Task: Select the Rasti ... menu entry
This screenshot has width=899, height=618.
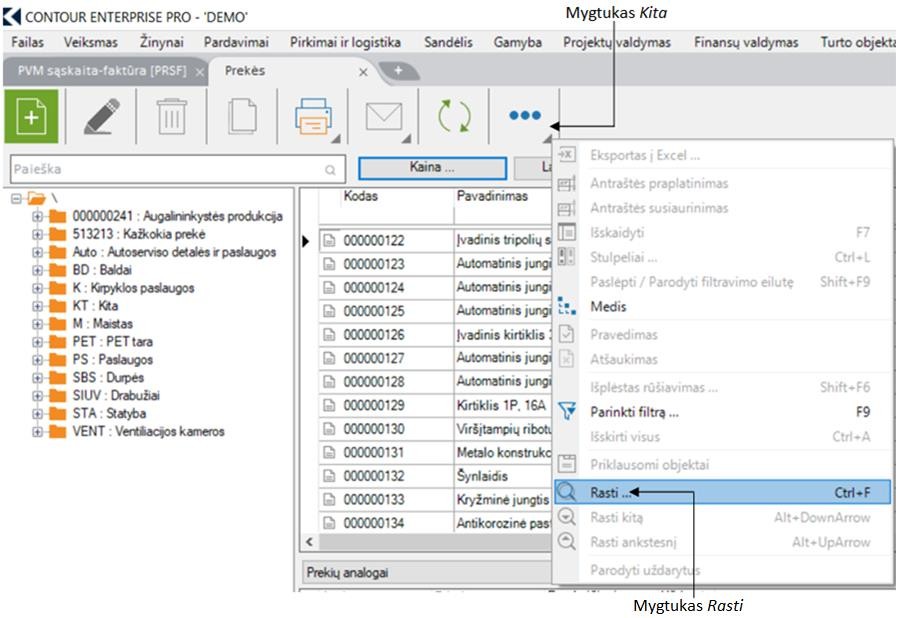Action: point(722,492)
